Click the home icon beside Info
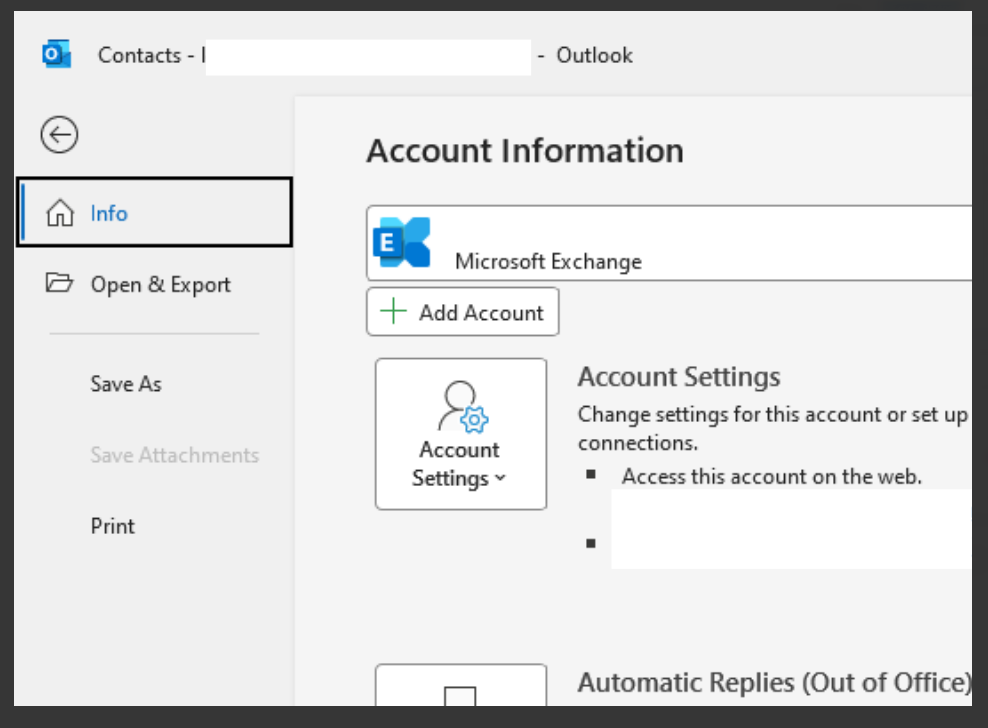The height and width of the screenshot is (728, 988). point(60,212)
